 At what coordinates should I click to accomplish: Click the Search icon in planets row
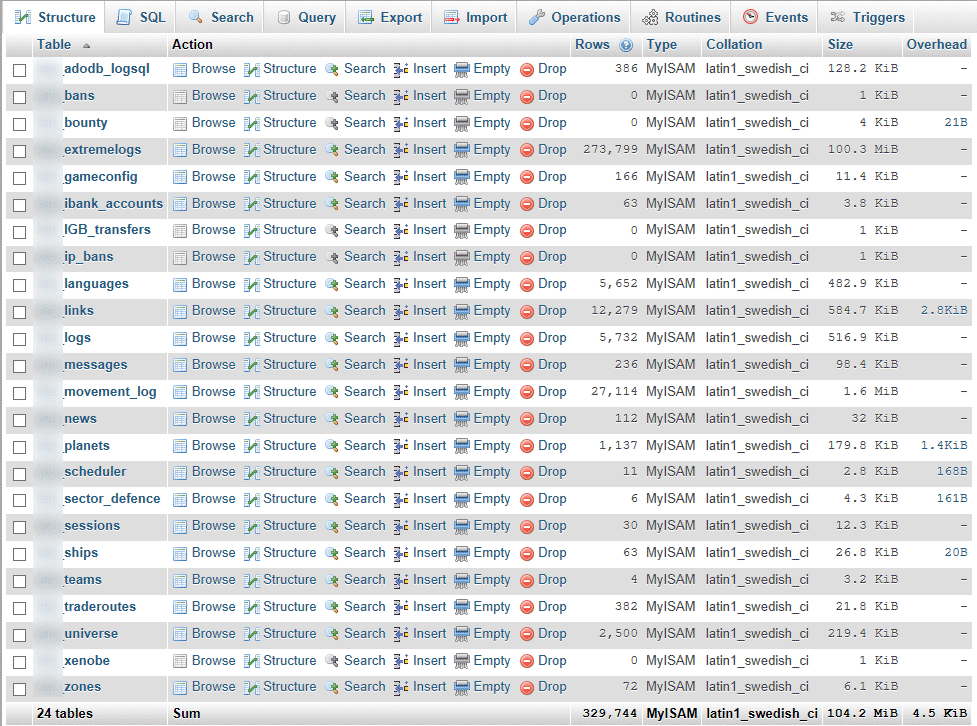(x=332, y=447)
